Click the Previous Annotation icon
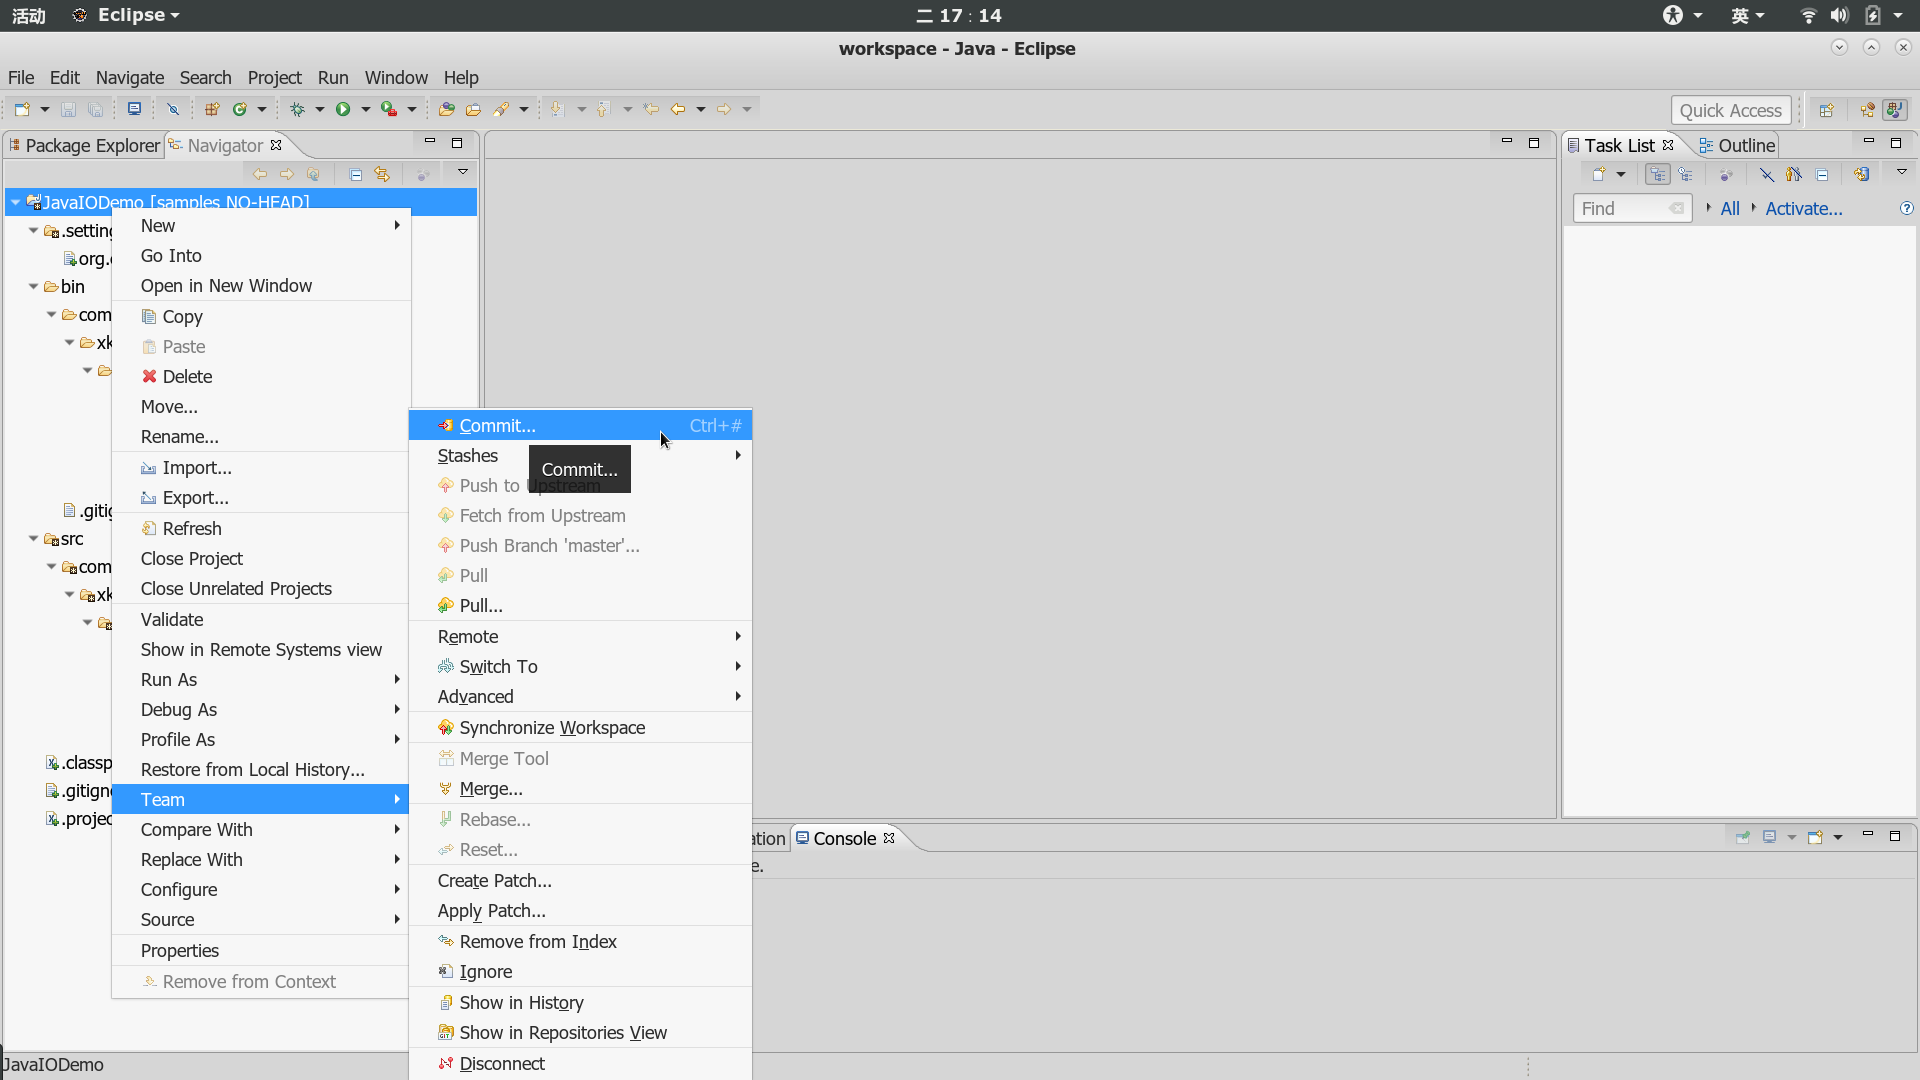The image size is (1920, 1080). [x=603, y=109]
